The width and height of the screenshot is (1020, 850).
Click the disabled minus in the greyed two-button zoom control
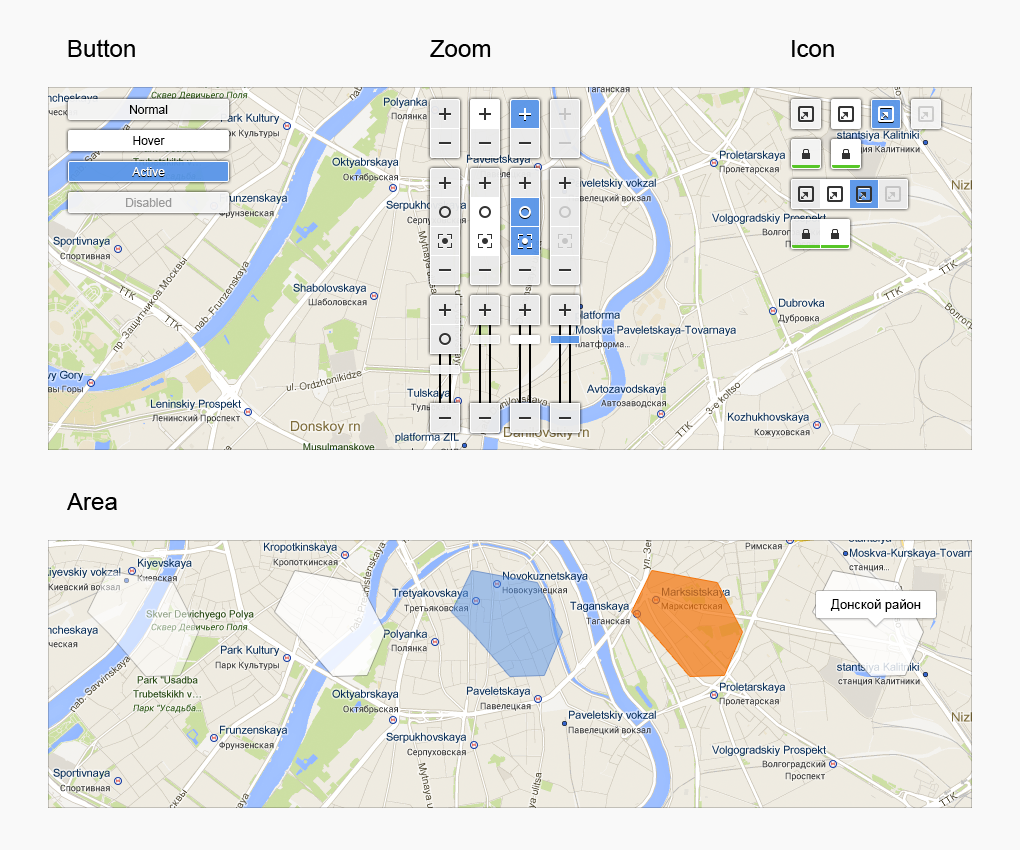click(x=565, y=143)
